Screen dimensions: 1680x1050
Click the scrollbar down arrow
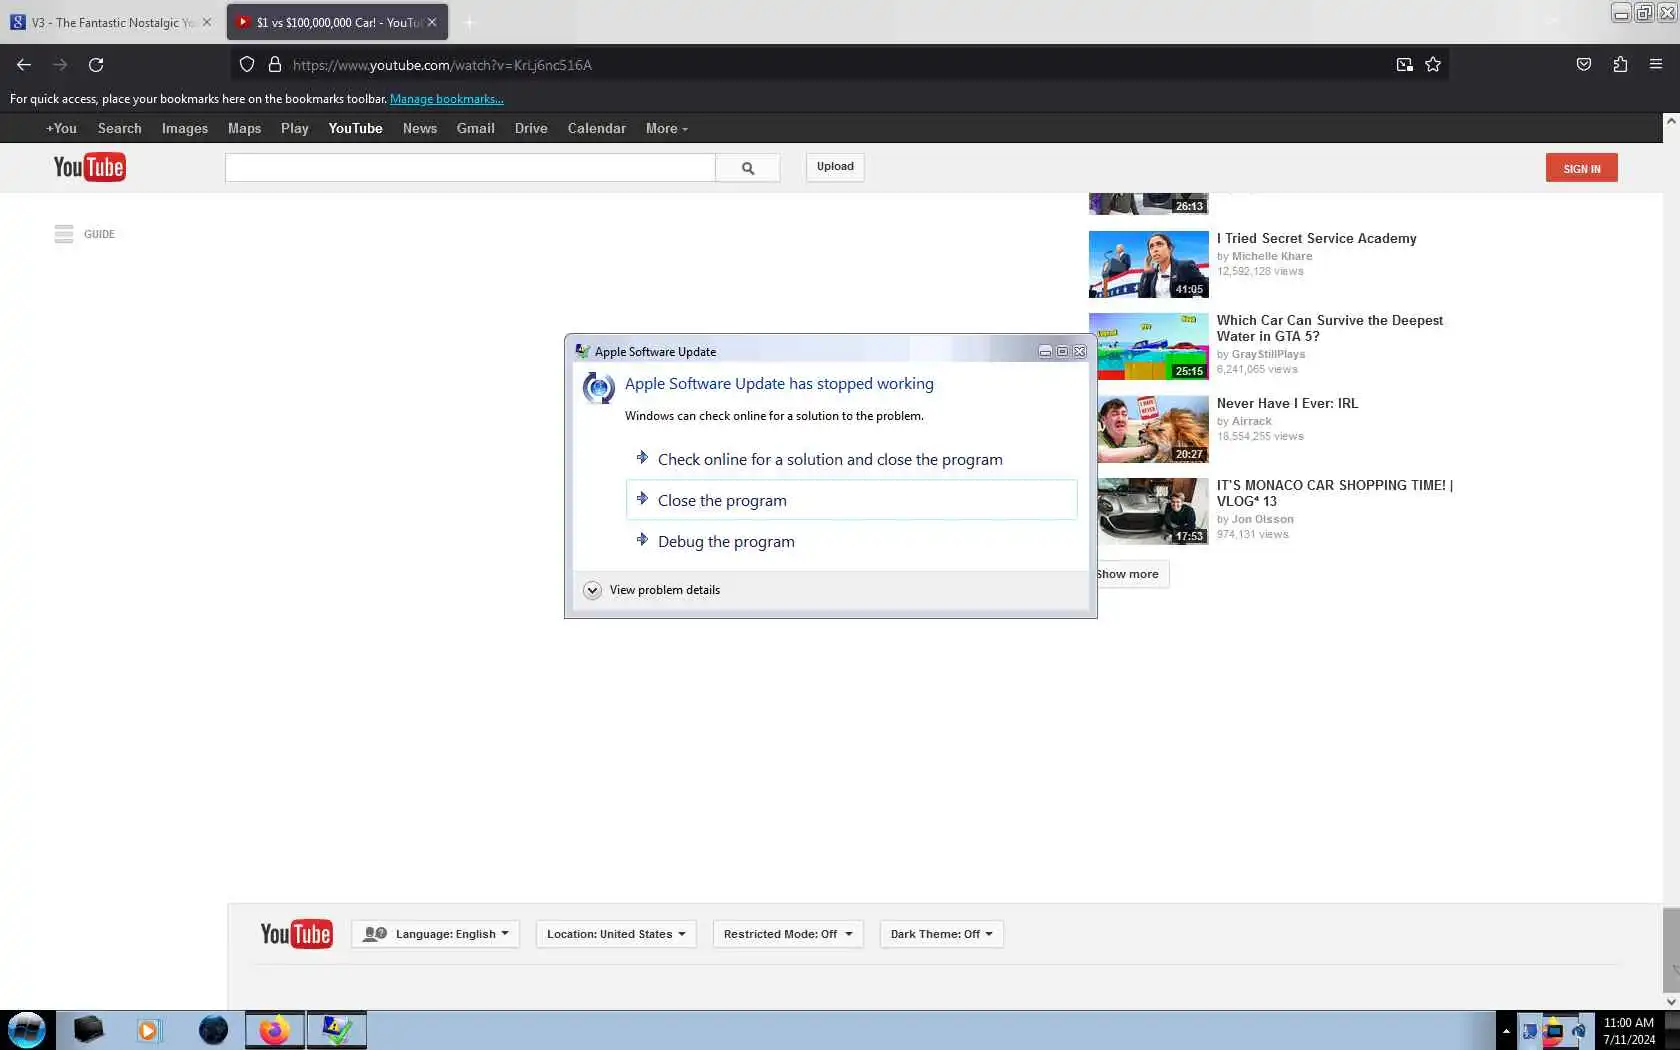(1671, 1001)
